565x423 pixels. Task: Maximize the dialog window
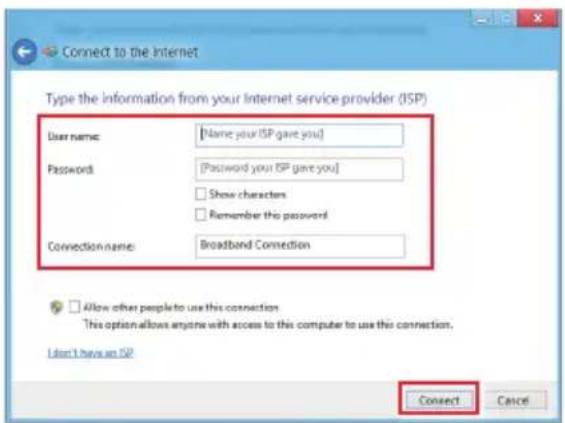click(x=506, y=19)
